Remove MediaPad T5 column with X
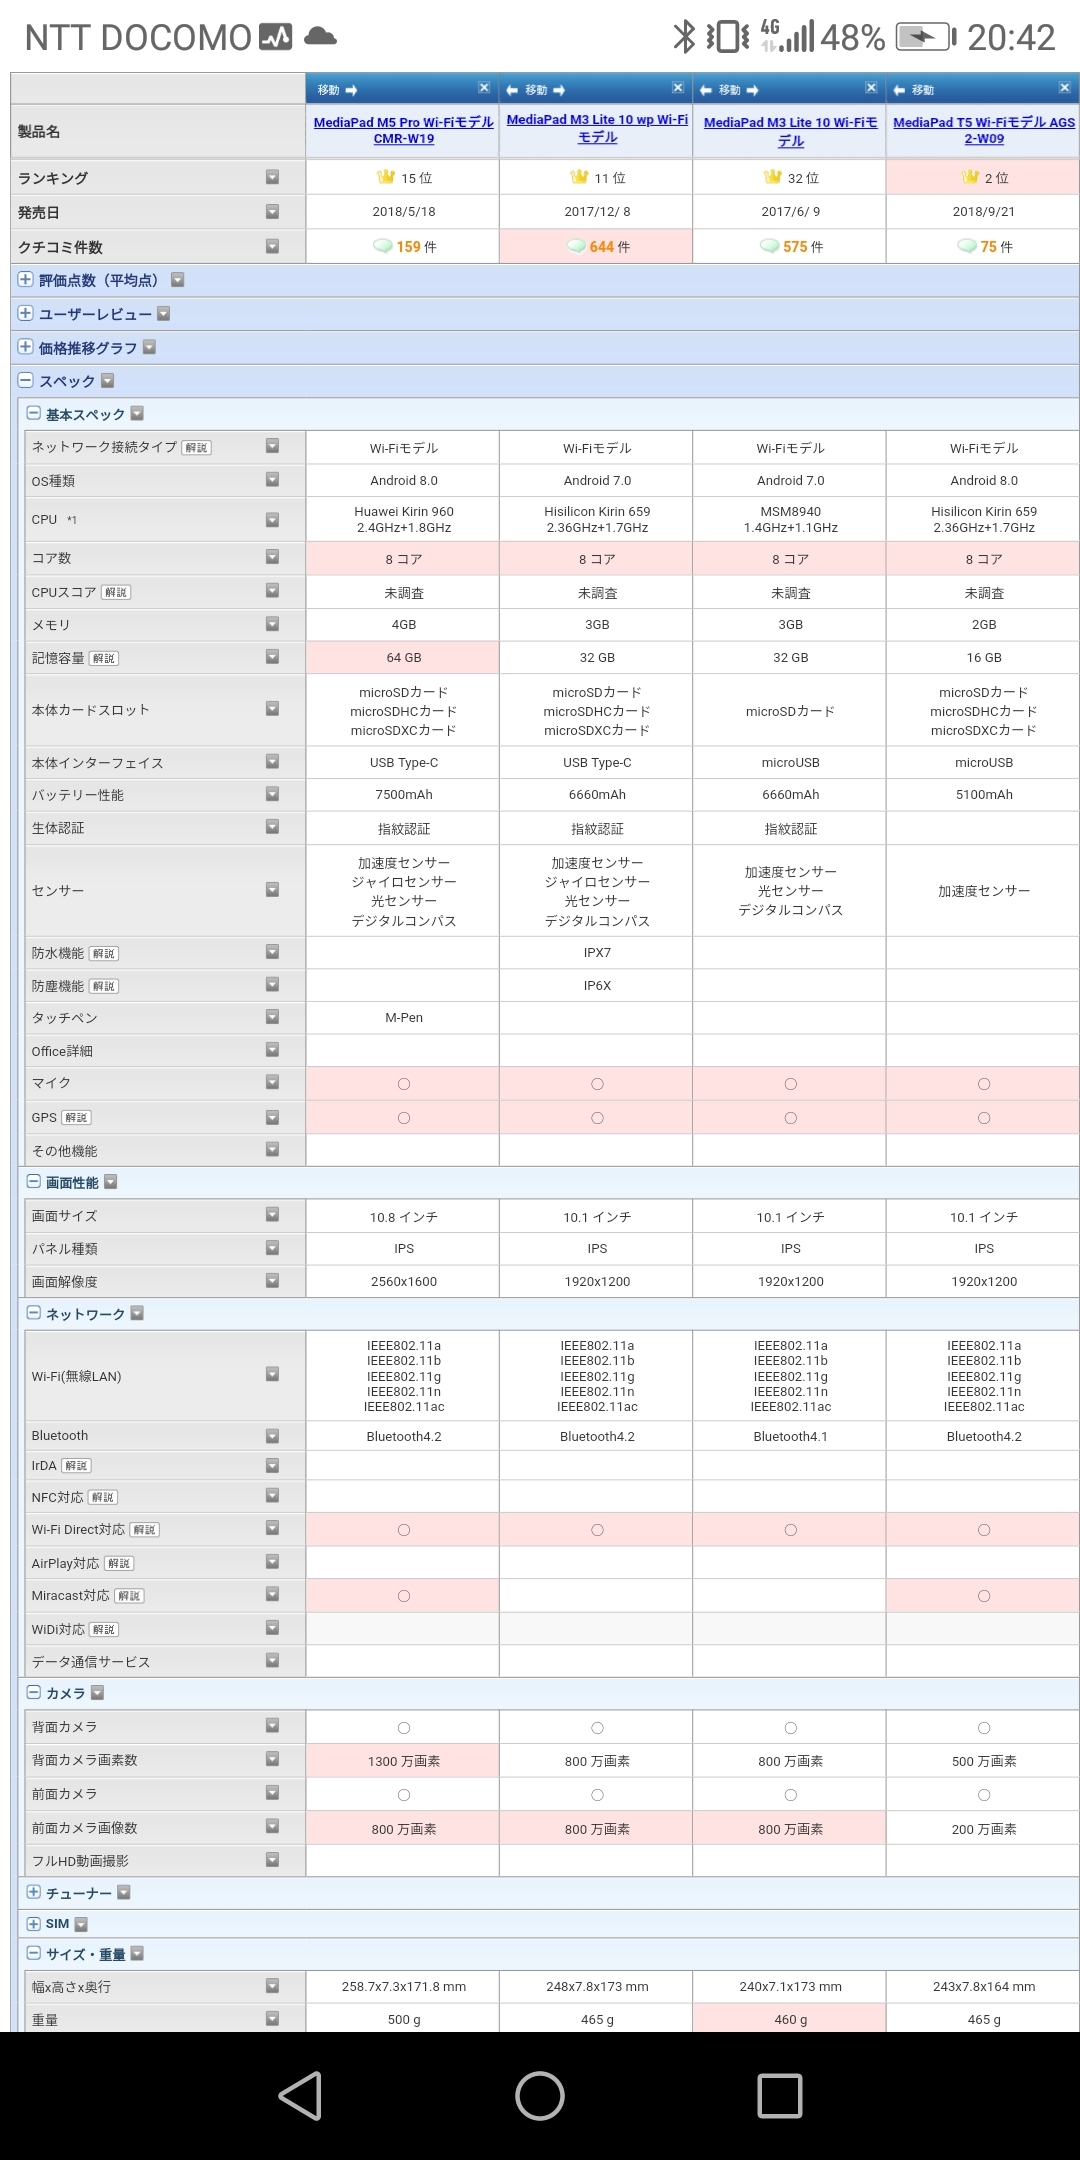 coord(1065,88)
